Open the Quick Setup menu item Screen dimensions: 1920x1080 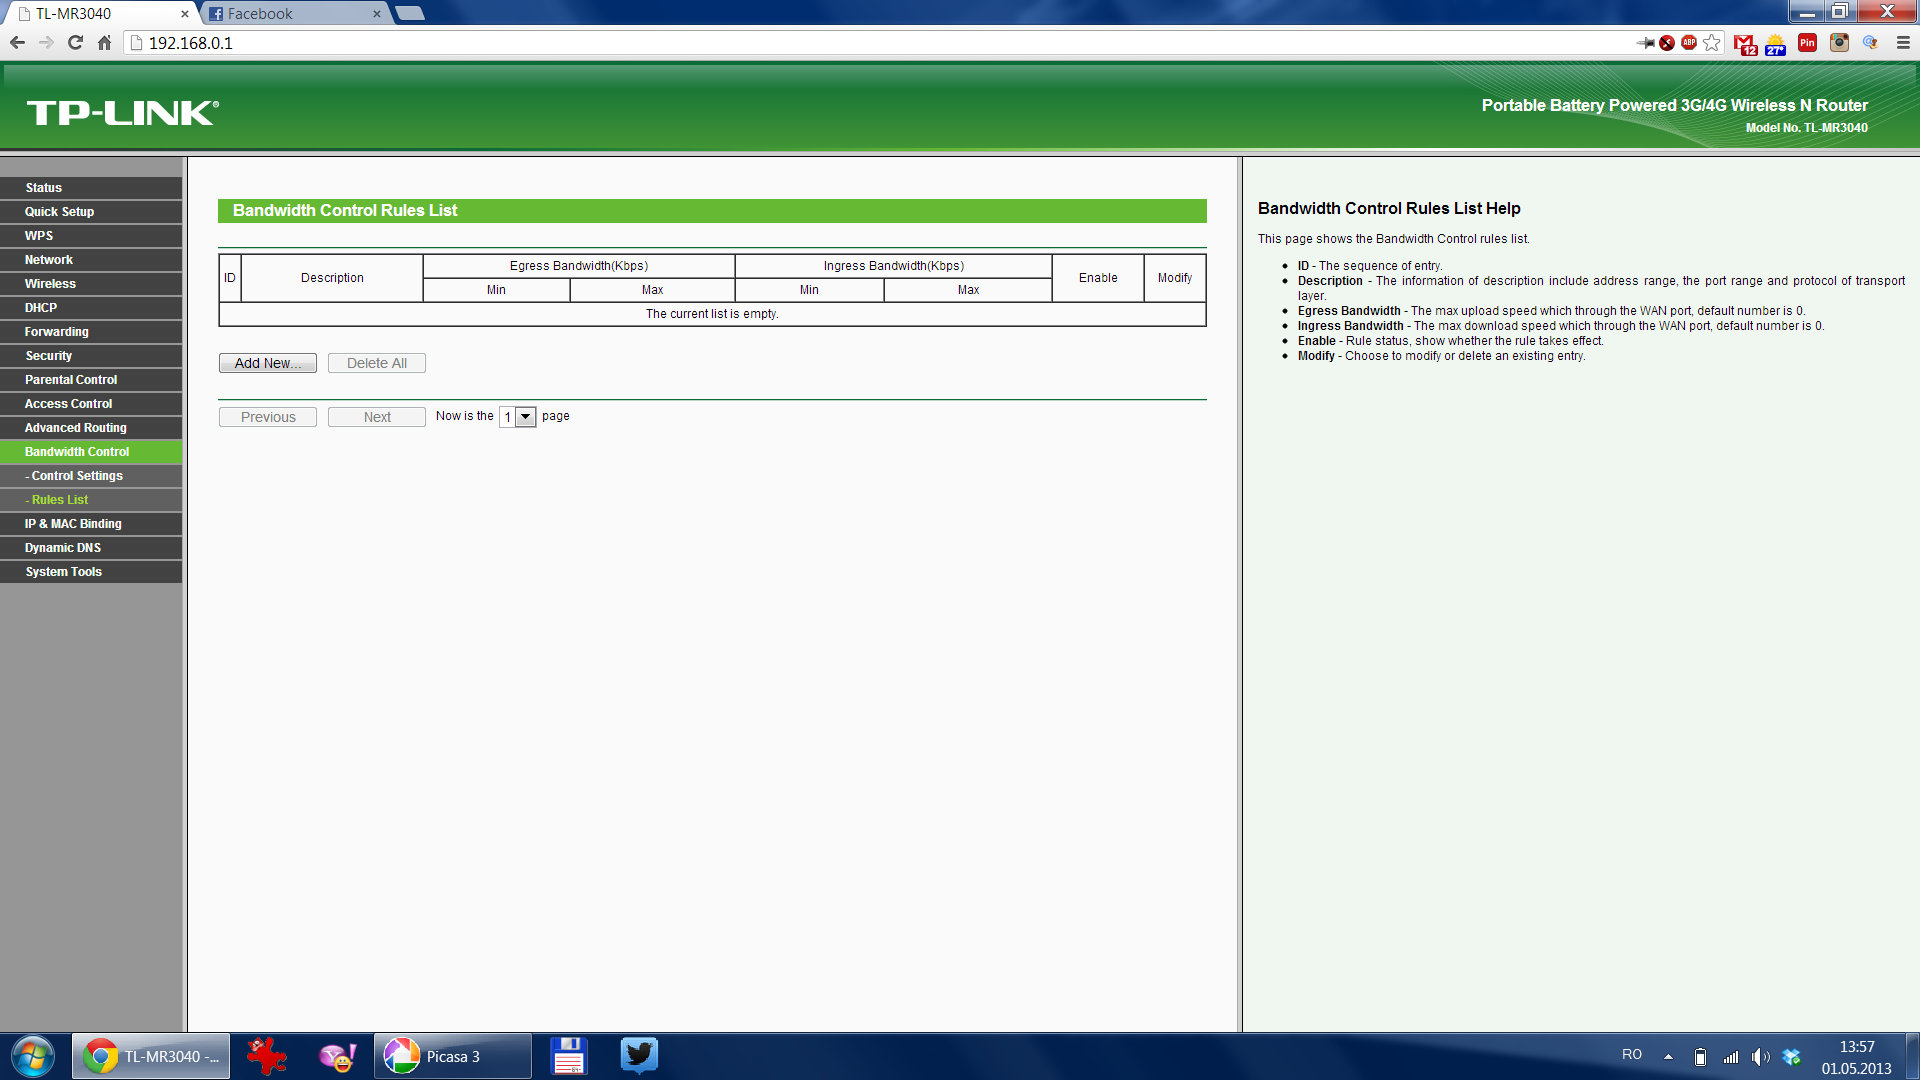pyautogui.click(x=91, y=212)
